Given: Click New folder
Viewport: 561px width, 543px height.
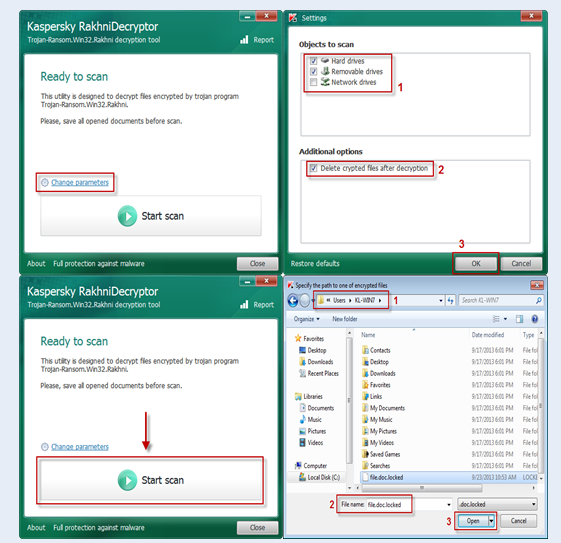Looking at the screenshot, I should click(345, 319).
